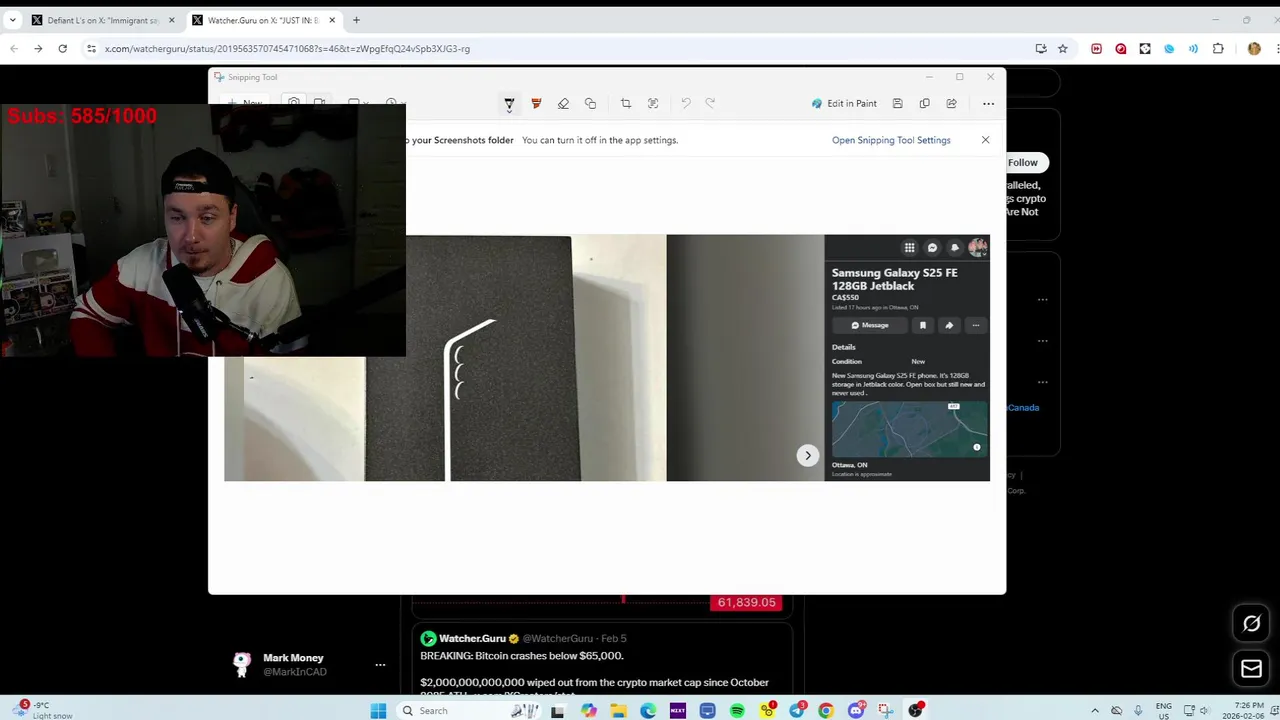Image resolution: width=1280 pixels, height=720 pixels.
Task: Open the Chrome profile avatar
Action: point(1254,48)
